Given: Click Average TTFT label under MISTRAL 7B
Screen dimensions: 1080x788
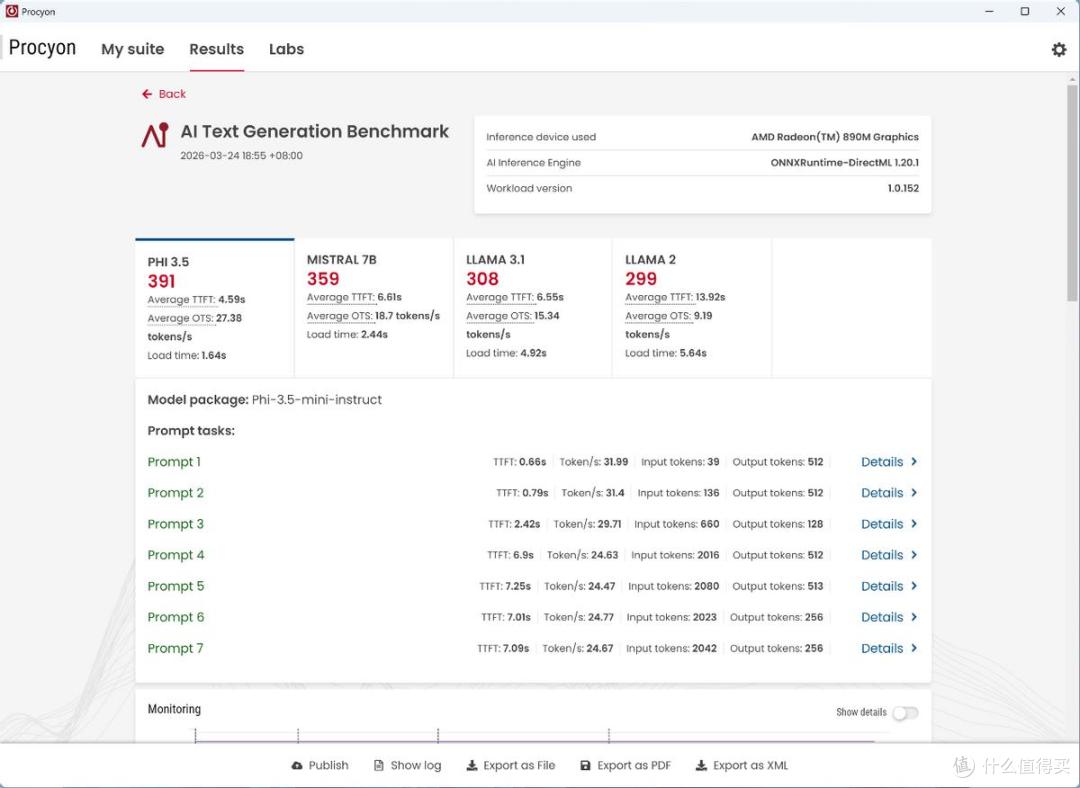Looking at the screenshot, I should [340, 297].
